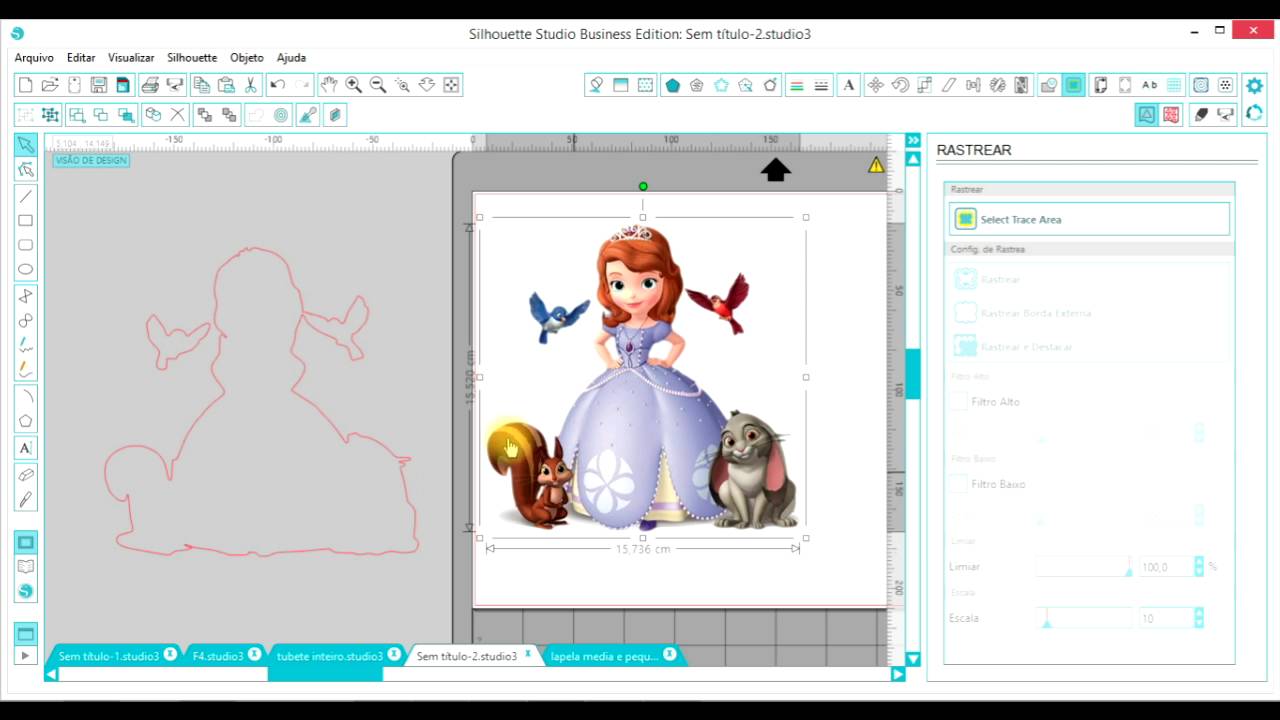Print the design
The height and width of the screenshot is (720, 1280).
150,85
